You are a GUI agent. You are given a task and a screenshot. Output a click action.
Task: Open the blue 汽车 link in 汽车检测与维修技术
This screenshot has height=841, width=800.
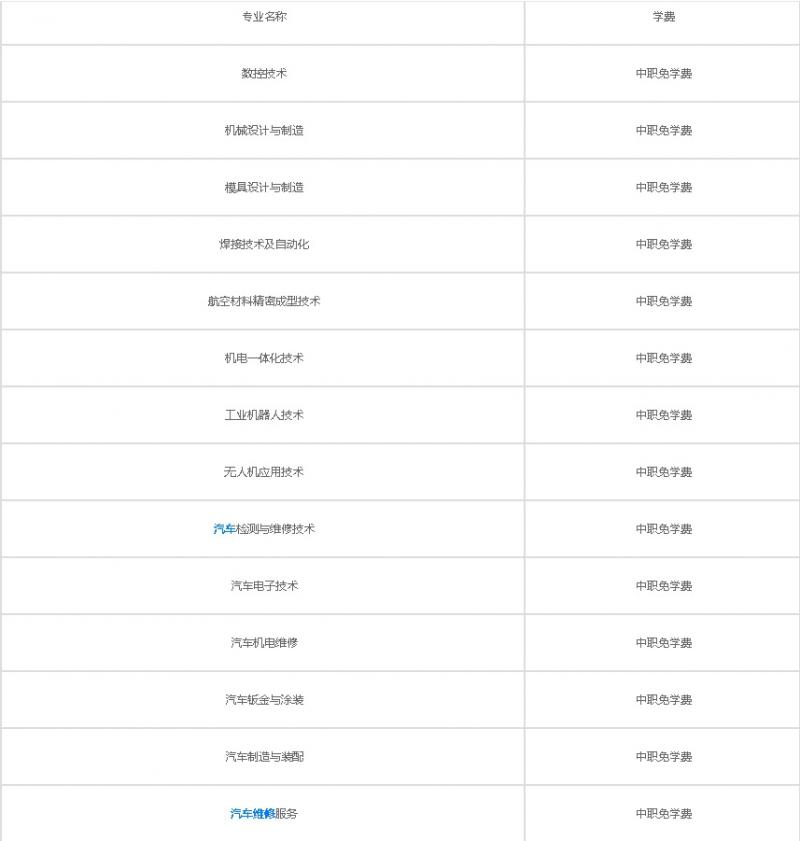tap(224, 529)
